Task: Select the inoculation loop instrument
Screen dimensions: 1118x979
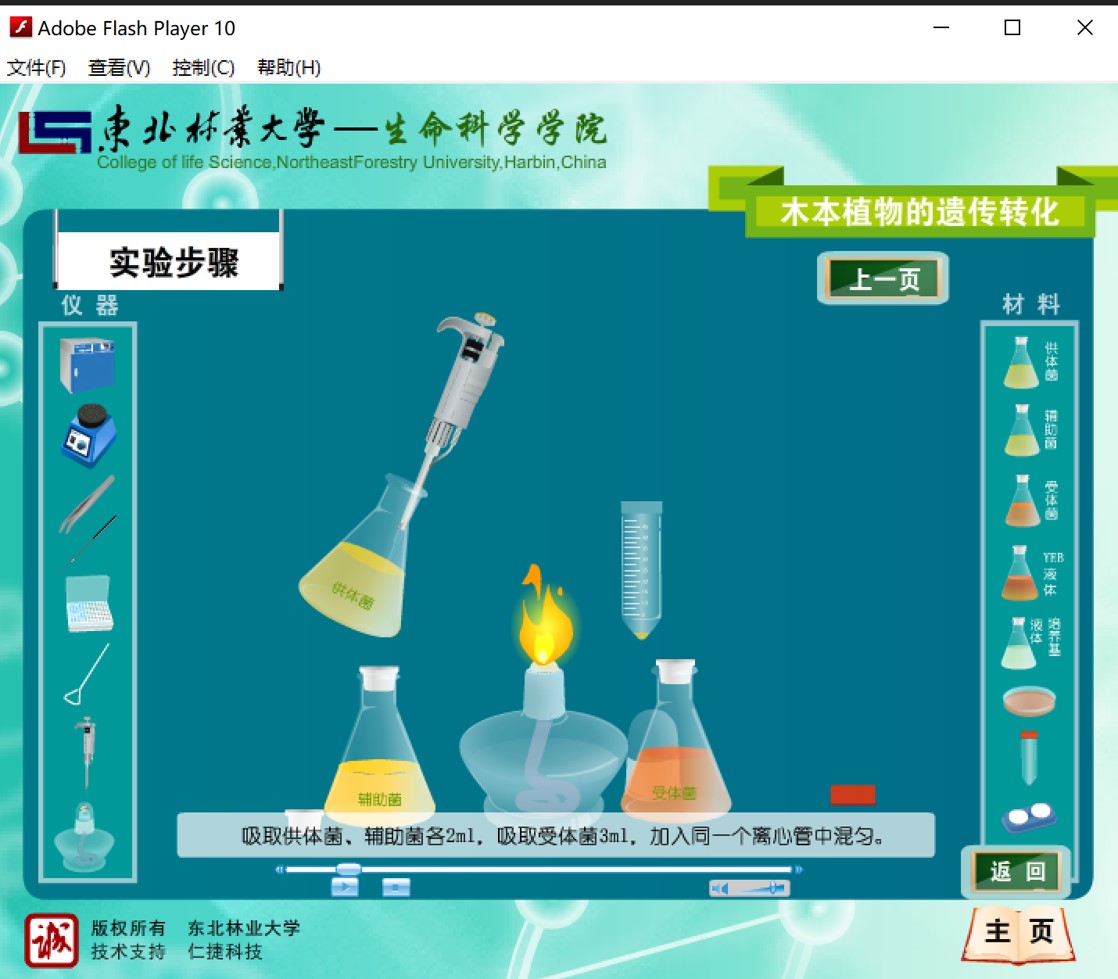Action: [x=87, y=674]
